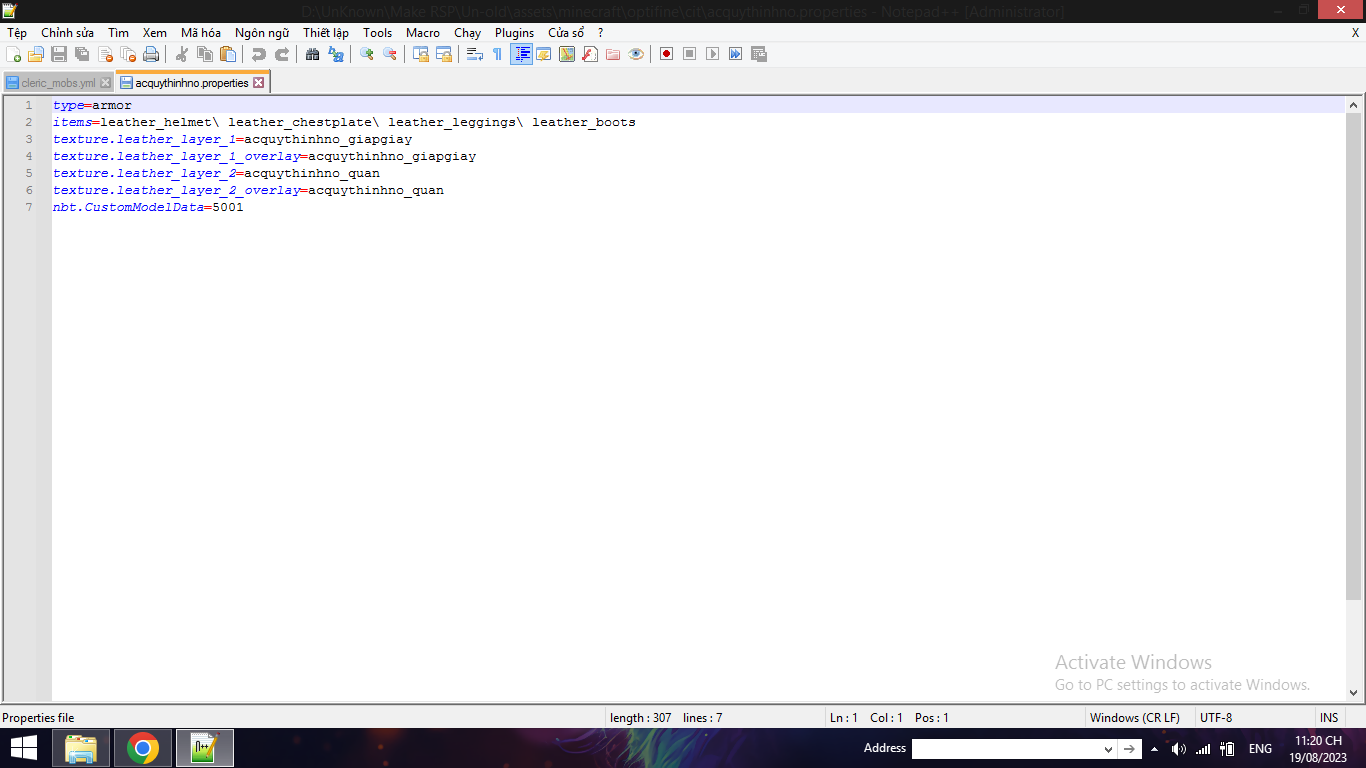Click inside the taskbar Address input field
Screen dimensions: 1366x768
pos(1006,749)
